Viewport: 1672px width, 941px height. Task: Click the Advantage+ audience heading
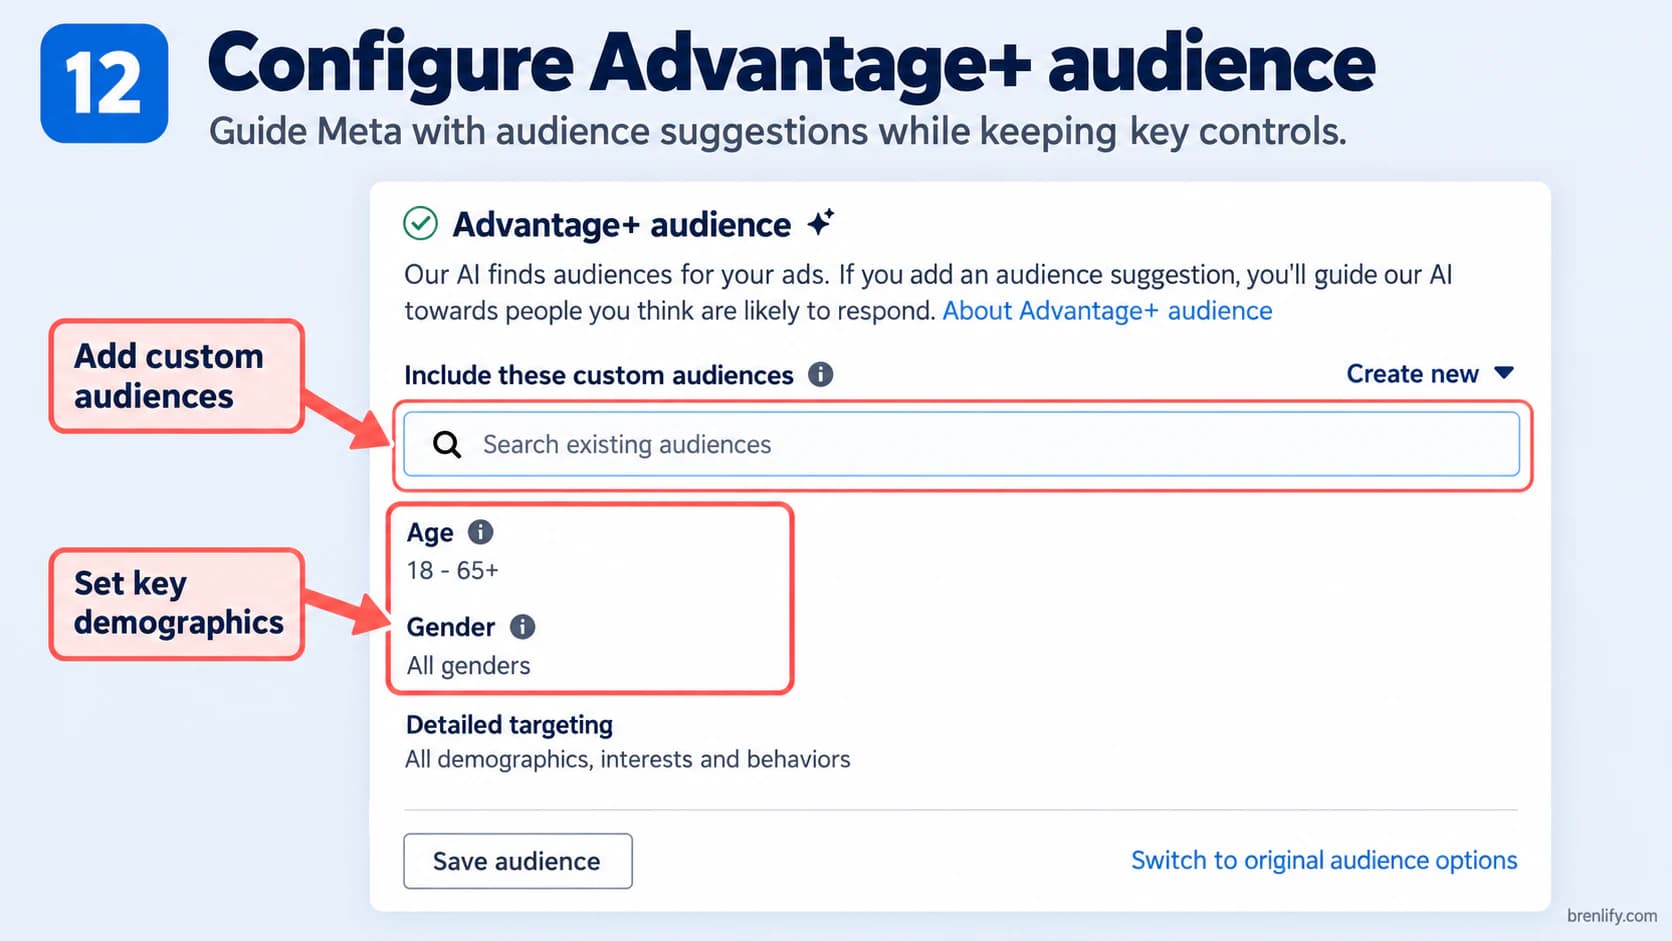coord(621,225)
